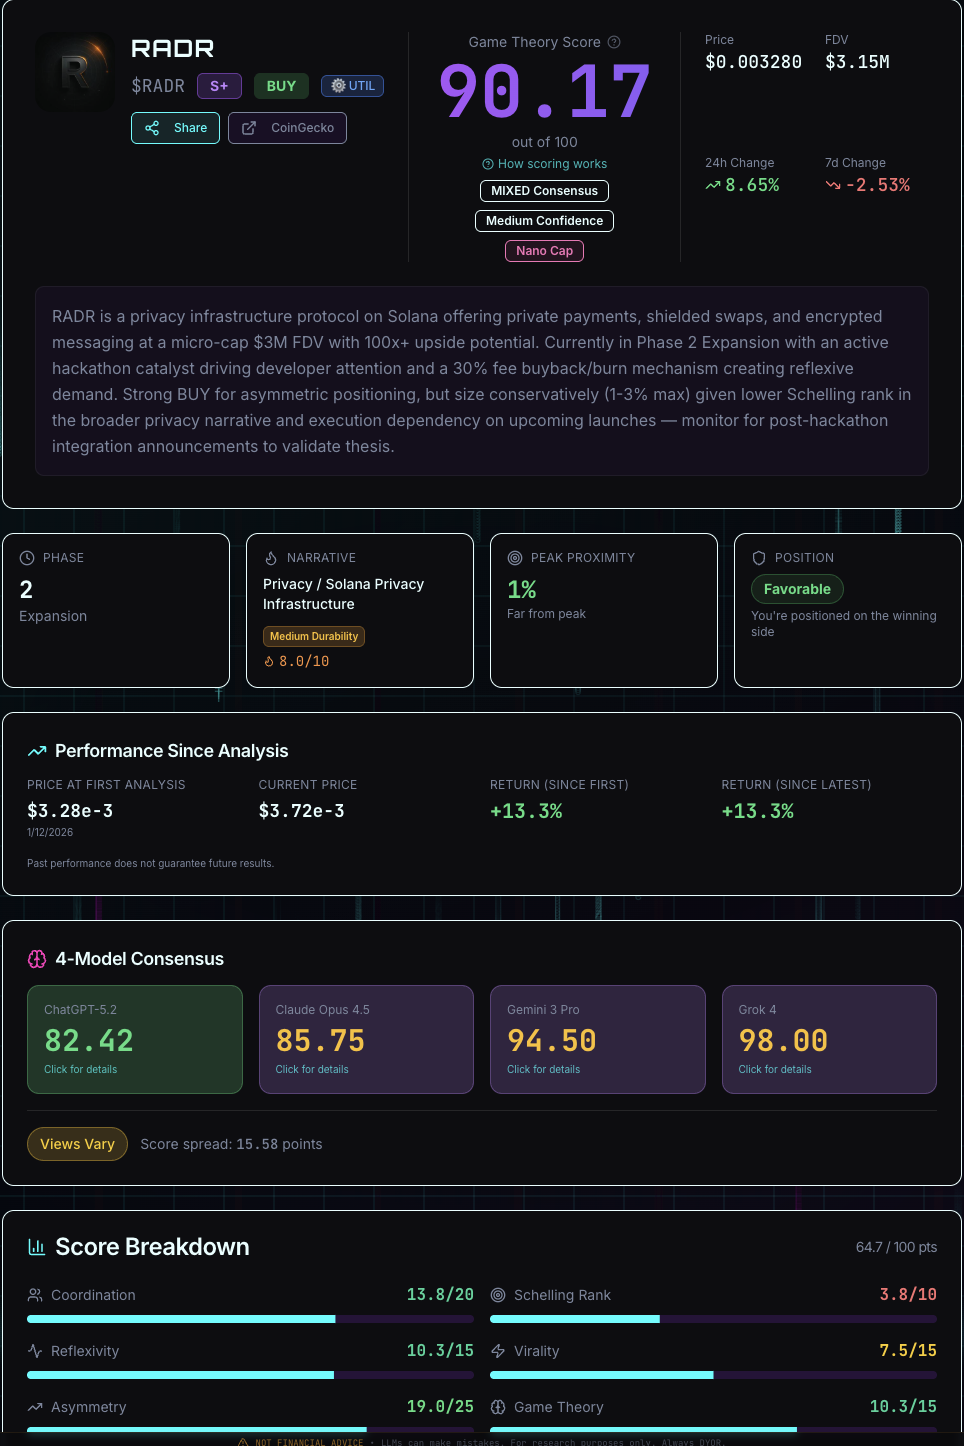
Task: Select the BUY rating badge
Action: click(x=280, y=86)
